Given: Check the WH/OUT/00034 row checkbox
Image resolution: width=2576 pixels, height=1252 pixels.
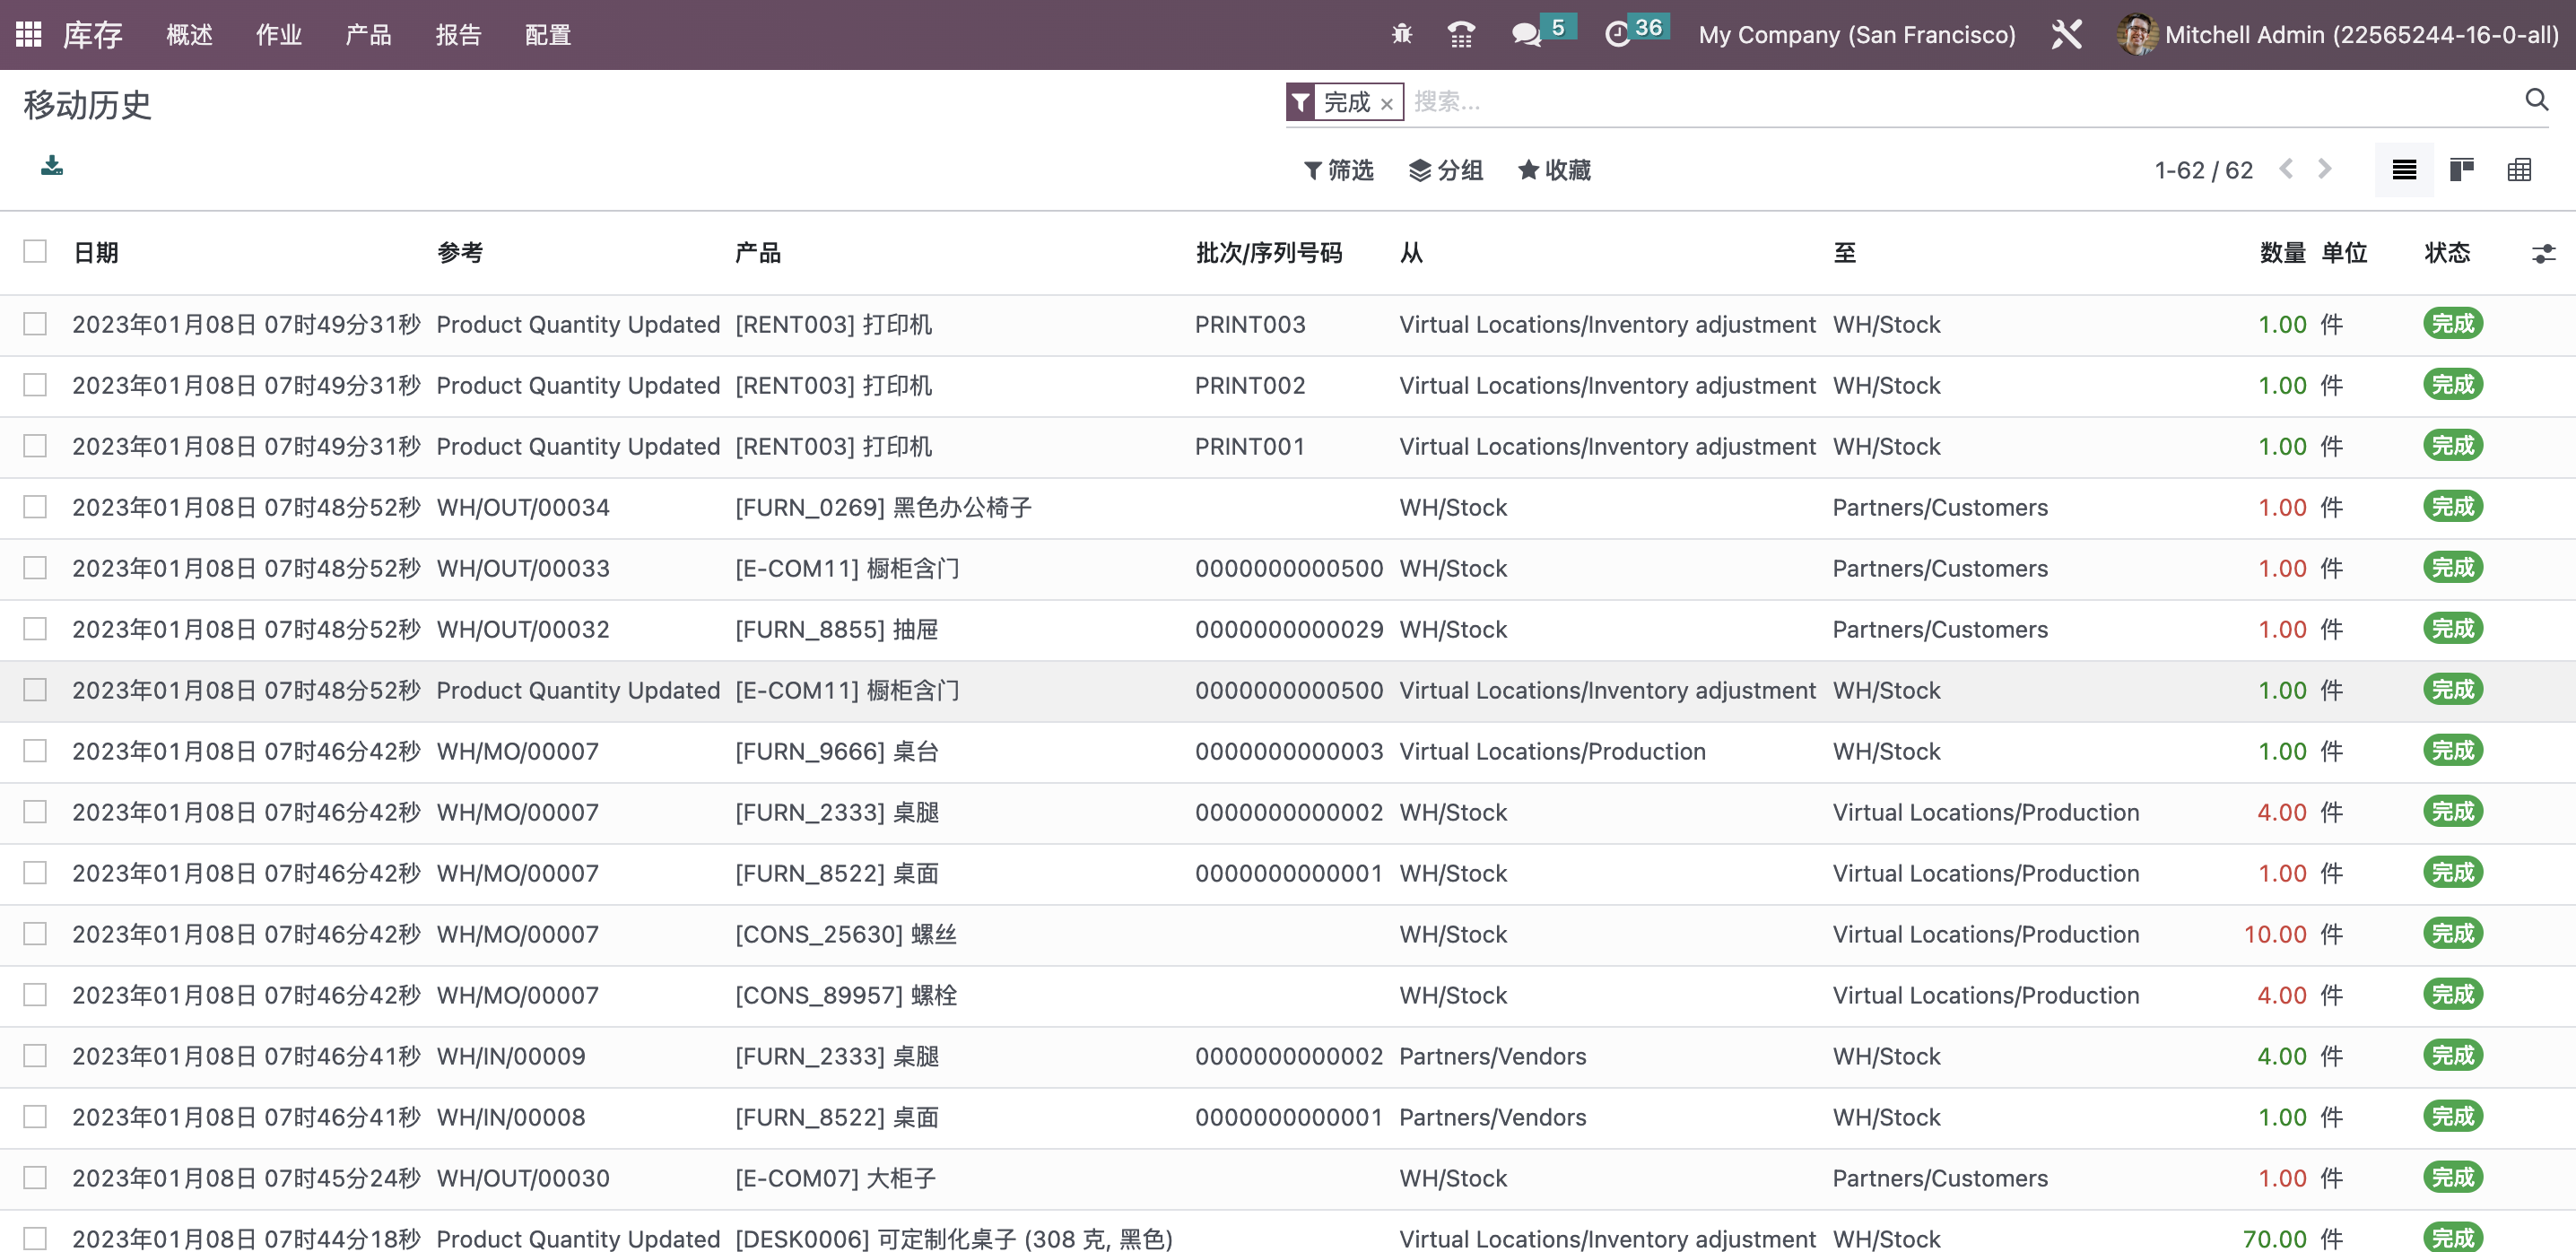Looking at the screenshot, I should [x=35, y=507].
